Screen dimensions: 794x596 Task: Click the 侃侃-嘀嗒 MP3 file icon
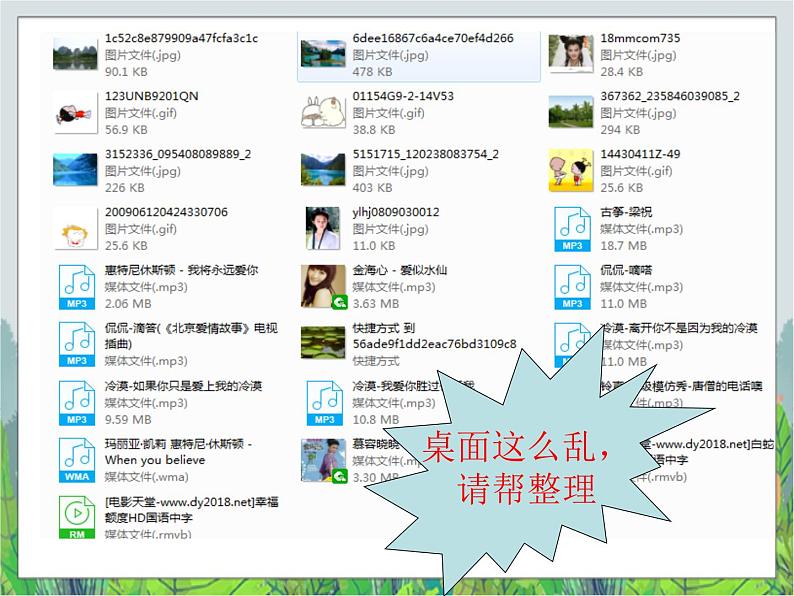coord(572,287)
